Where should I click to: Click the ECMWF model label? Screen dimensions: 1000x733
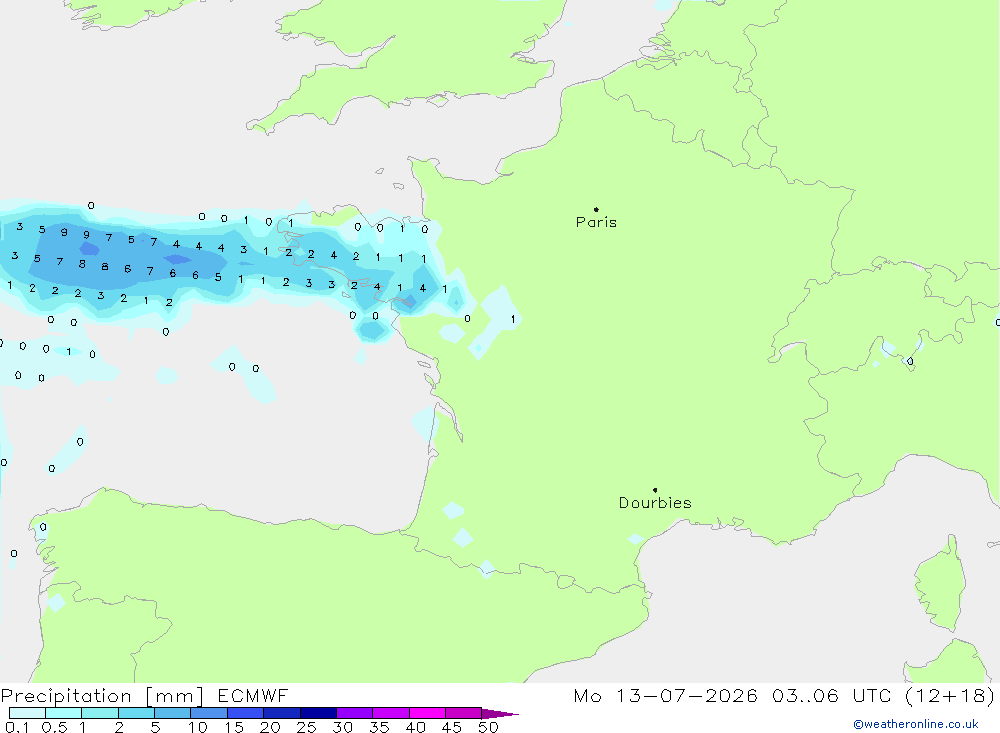tap(253, 695)
